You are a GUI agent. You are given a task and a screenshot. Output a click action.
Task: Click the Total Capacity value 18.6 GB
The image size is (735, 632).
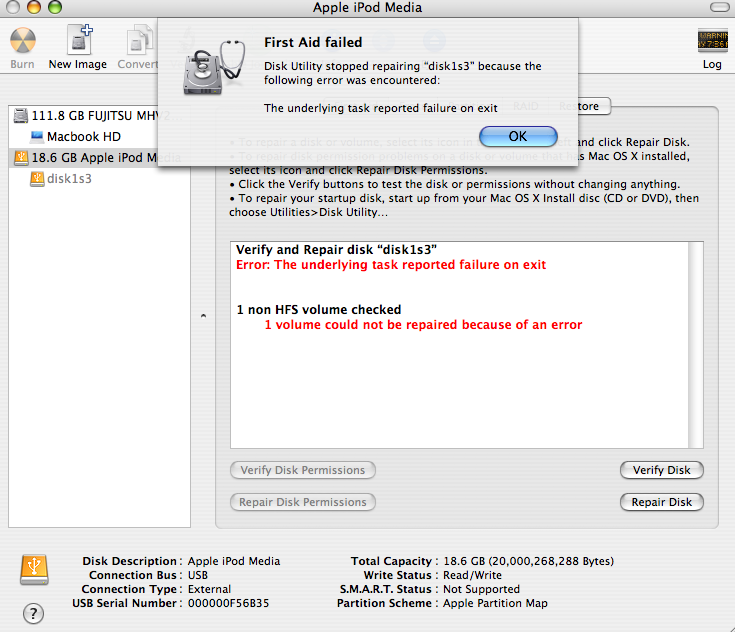pos(529,561)
